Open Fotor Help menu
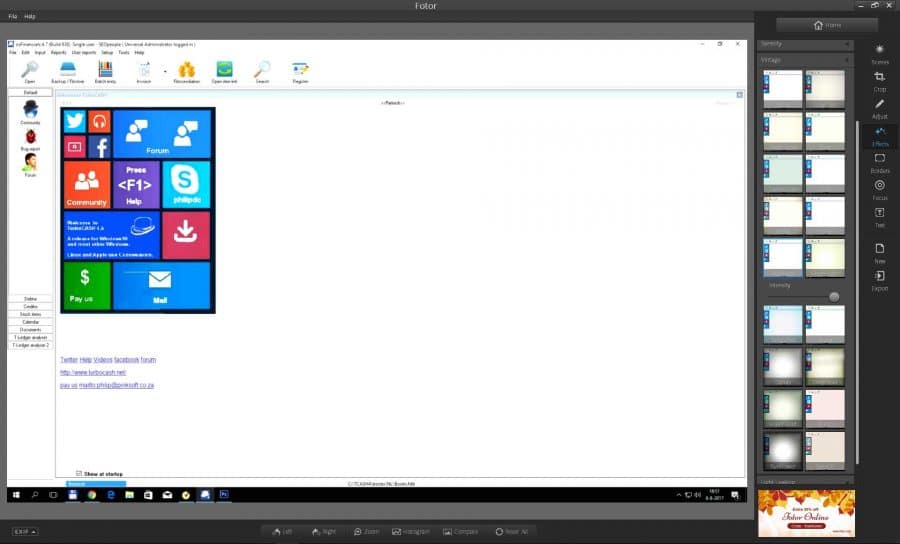Screen dimensions: 900x544 click(x=30, y=17)
